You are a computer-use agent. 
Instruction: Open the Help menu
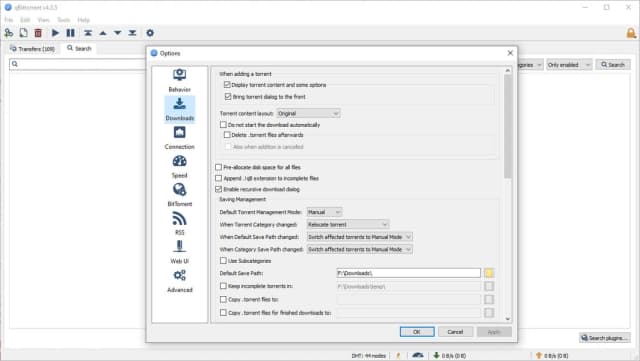coord(83,20)
